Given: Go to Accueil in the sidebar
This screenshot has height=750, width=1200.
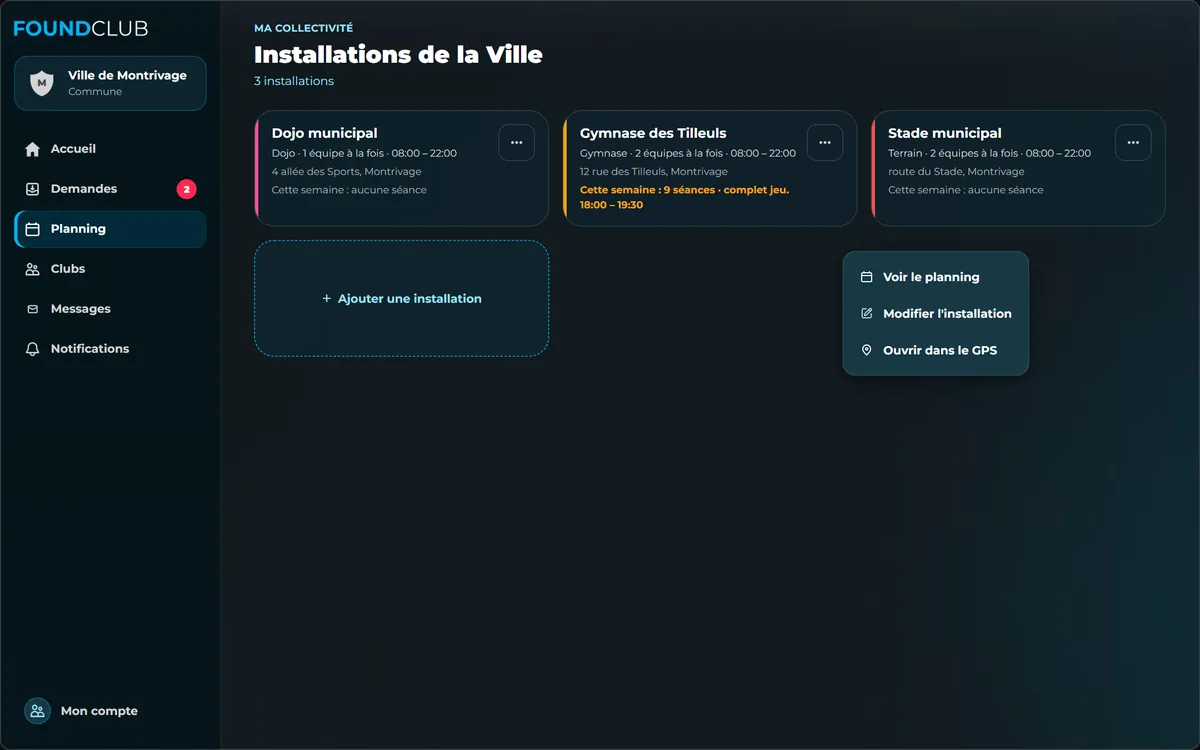Looking at the screenshot, I should click(x=110, y=149).
